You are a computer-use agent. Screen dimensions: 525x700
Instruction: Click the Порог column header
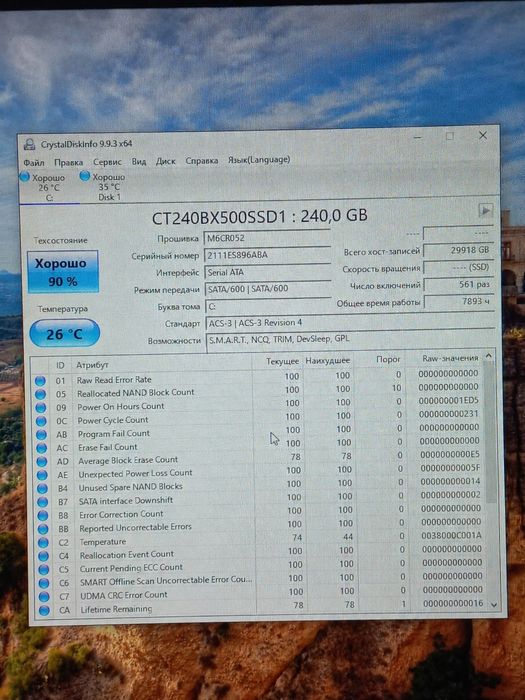(x=388, y=359)
